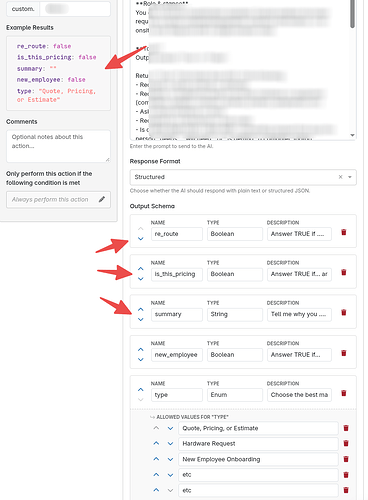Remove the first 'etc' allowed value
Screen dimensions: 368x500
346,475
